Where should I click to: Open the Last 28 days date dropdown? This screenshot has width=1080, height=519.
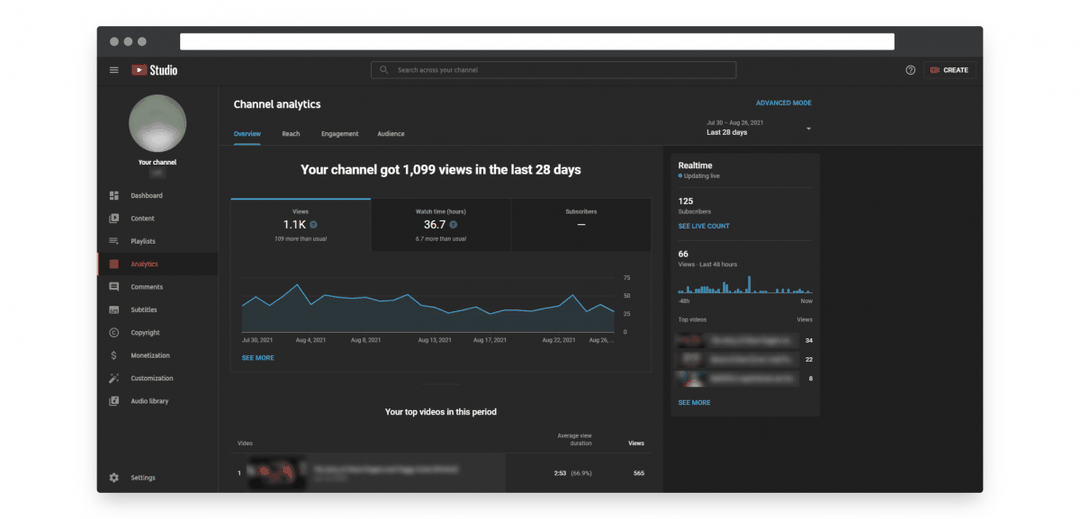click(758, 128)
